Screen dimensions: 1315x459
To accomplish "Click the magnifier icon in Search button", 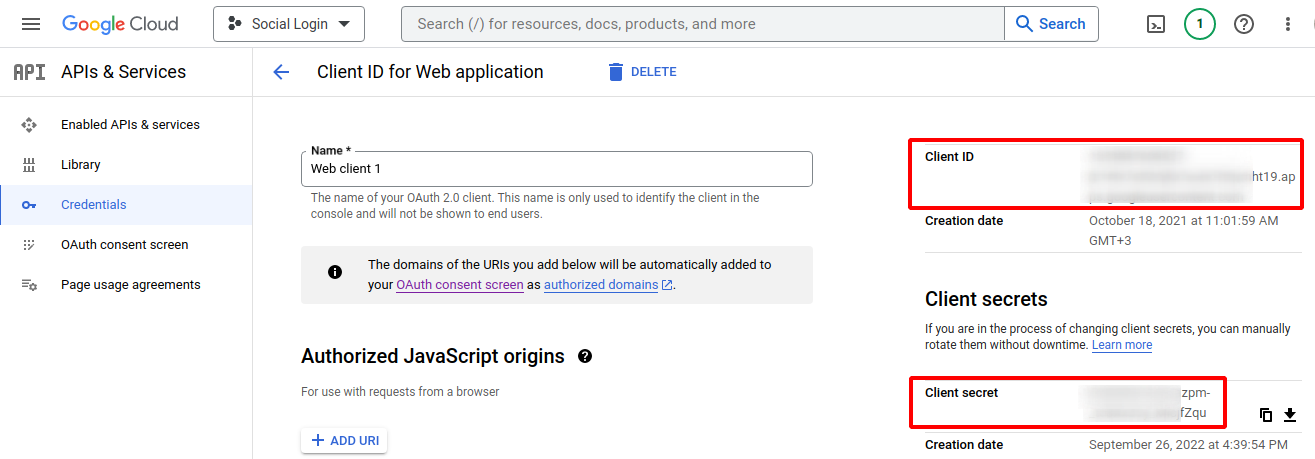I will 1024,24.
